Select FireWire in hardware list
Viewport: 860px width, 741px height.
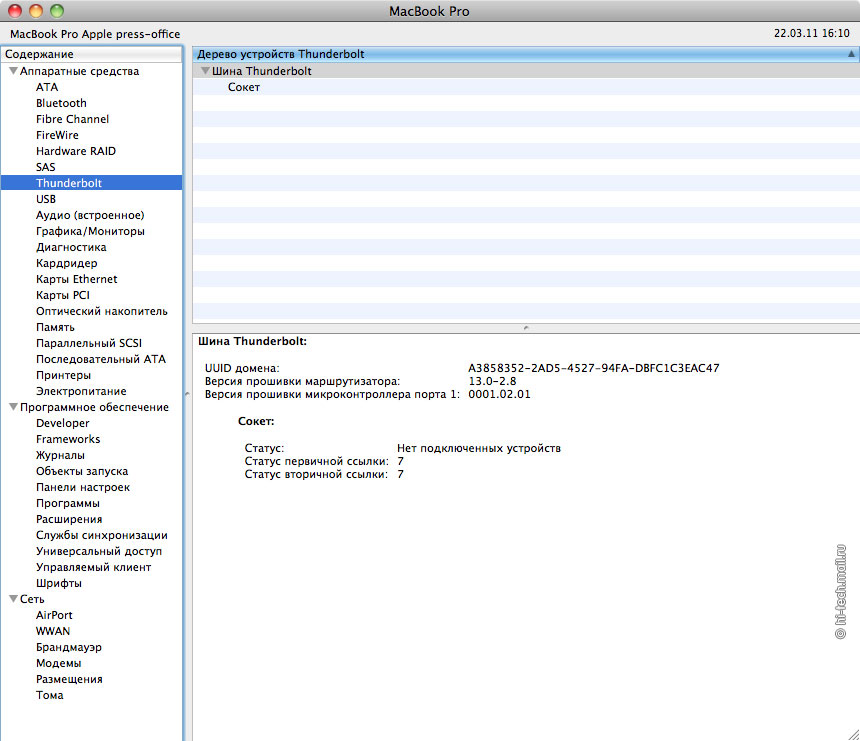(x=57, y=135)
